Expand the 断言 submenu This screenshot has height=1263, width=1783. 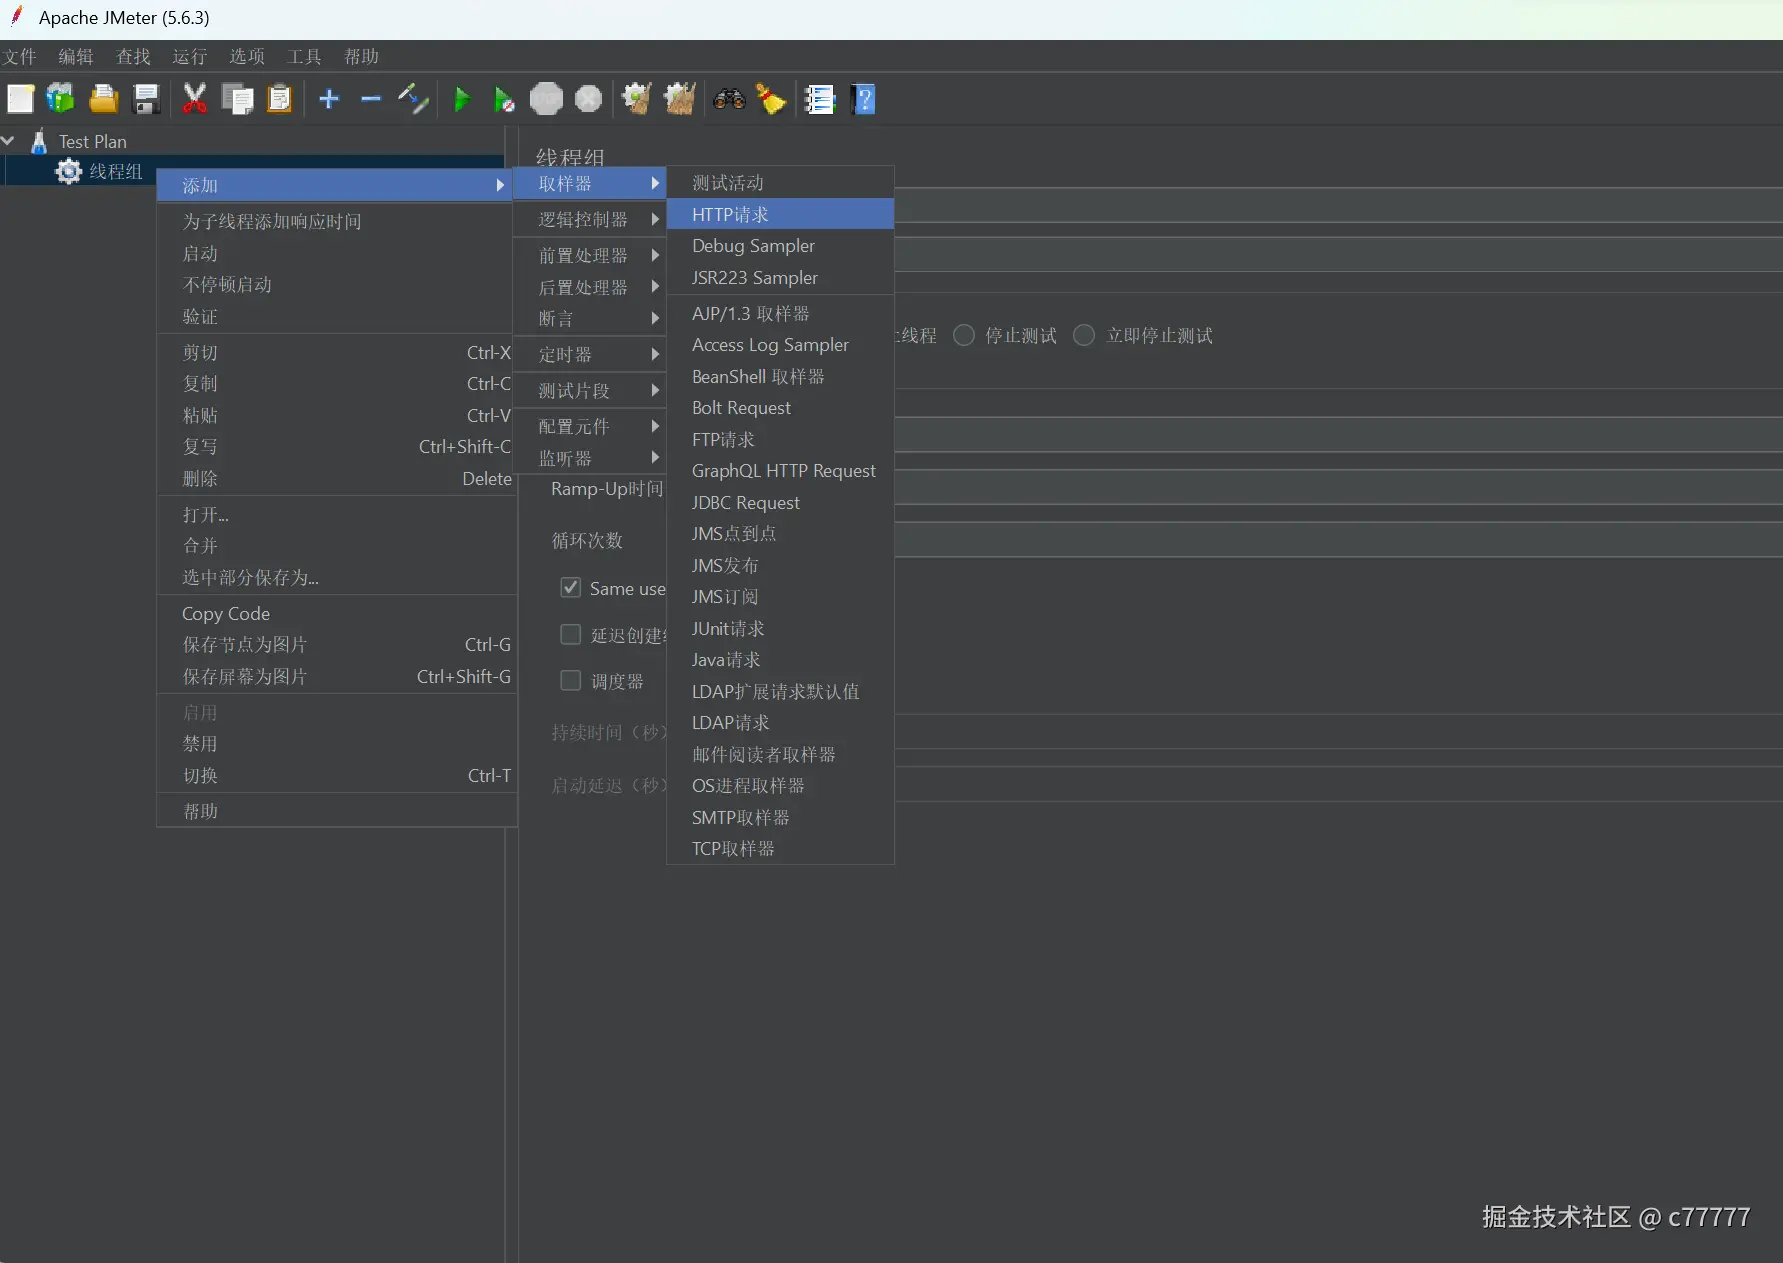pyautogui.click(x=590, y=318)
